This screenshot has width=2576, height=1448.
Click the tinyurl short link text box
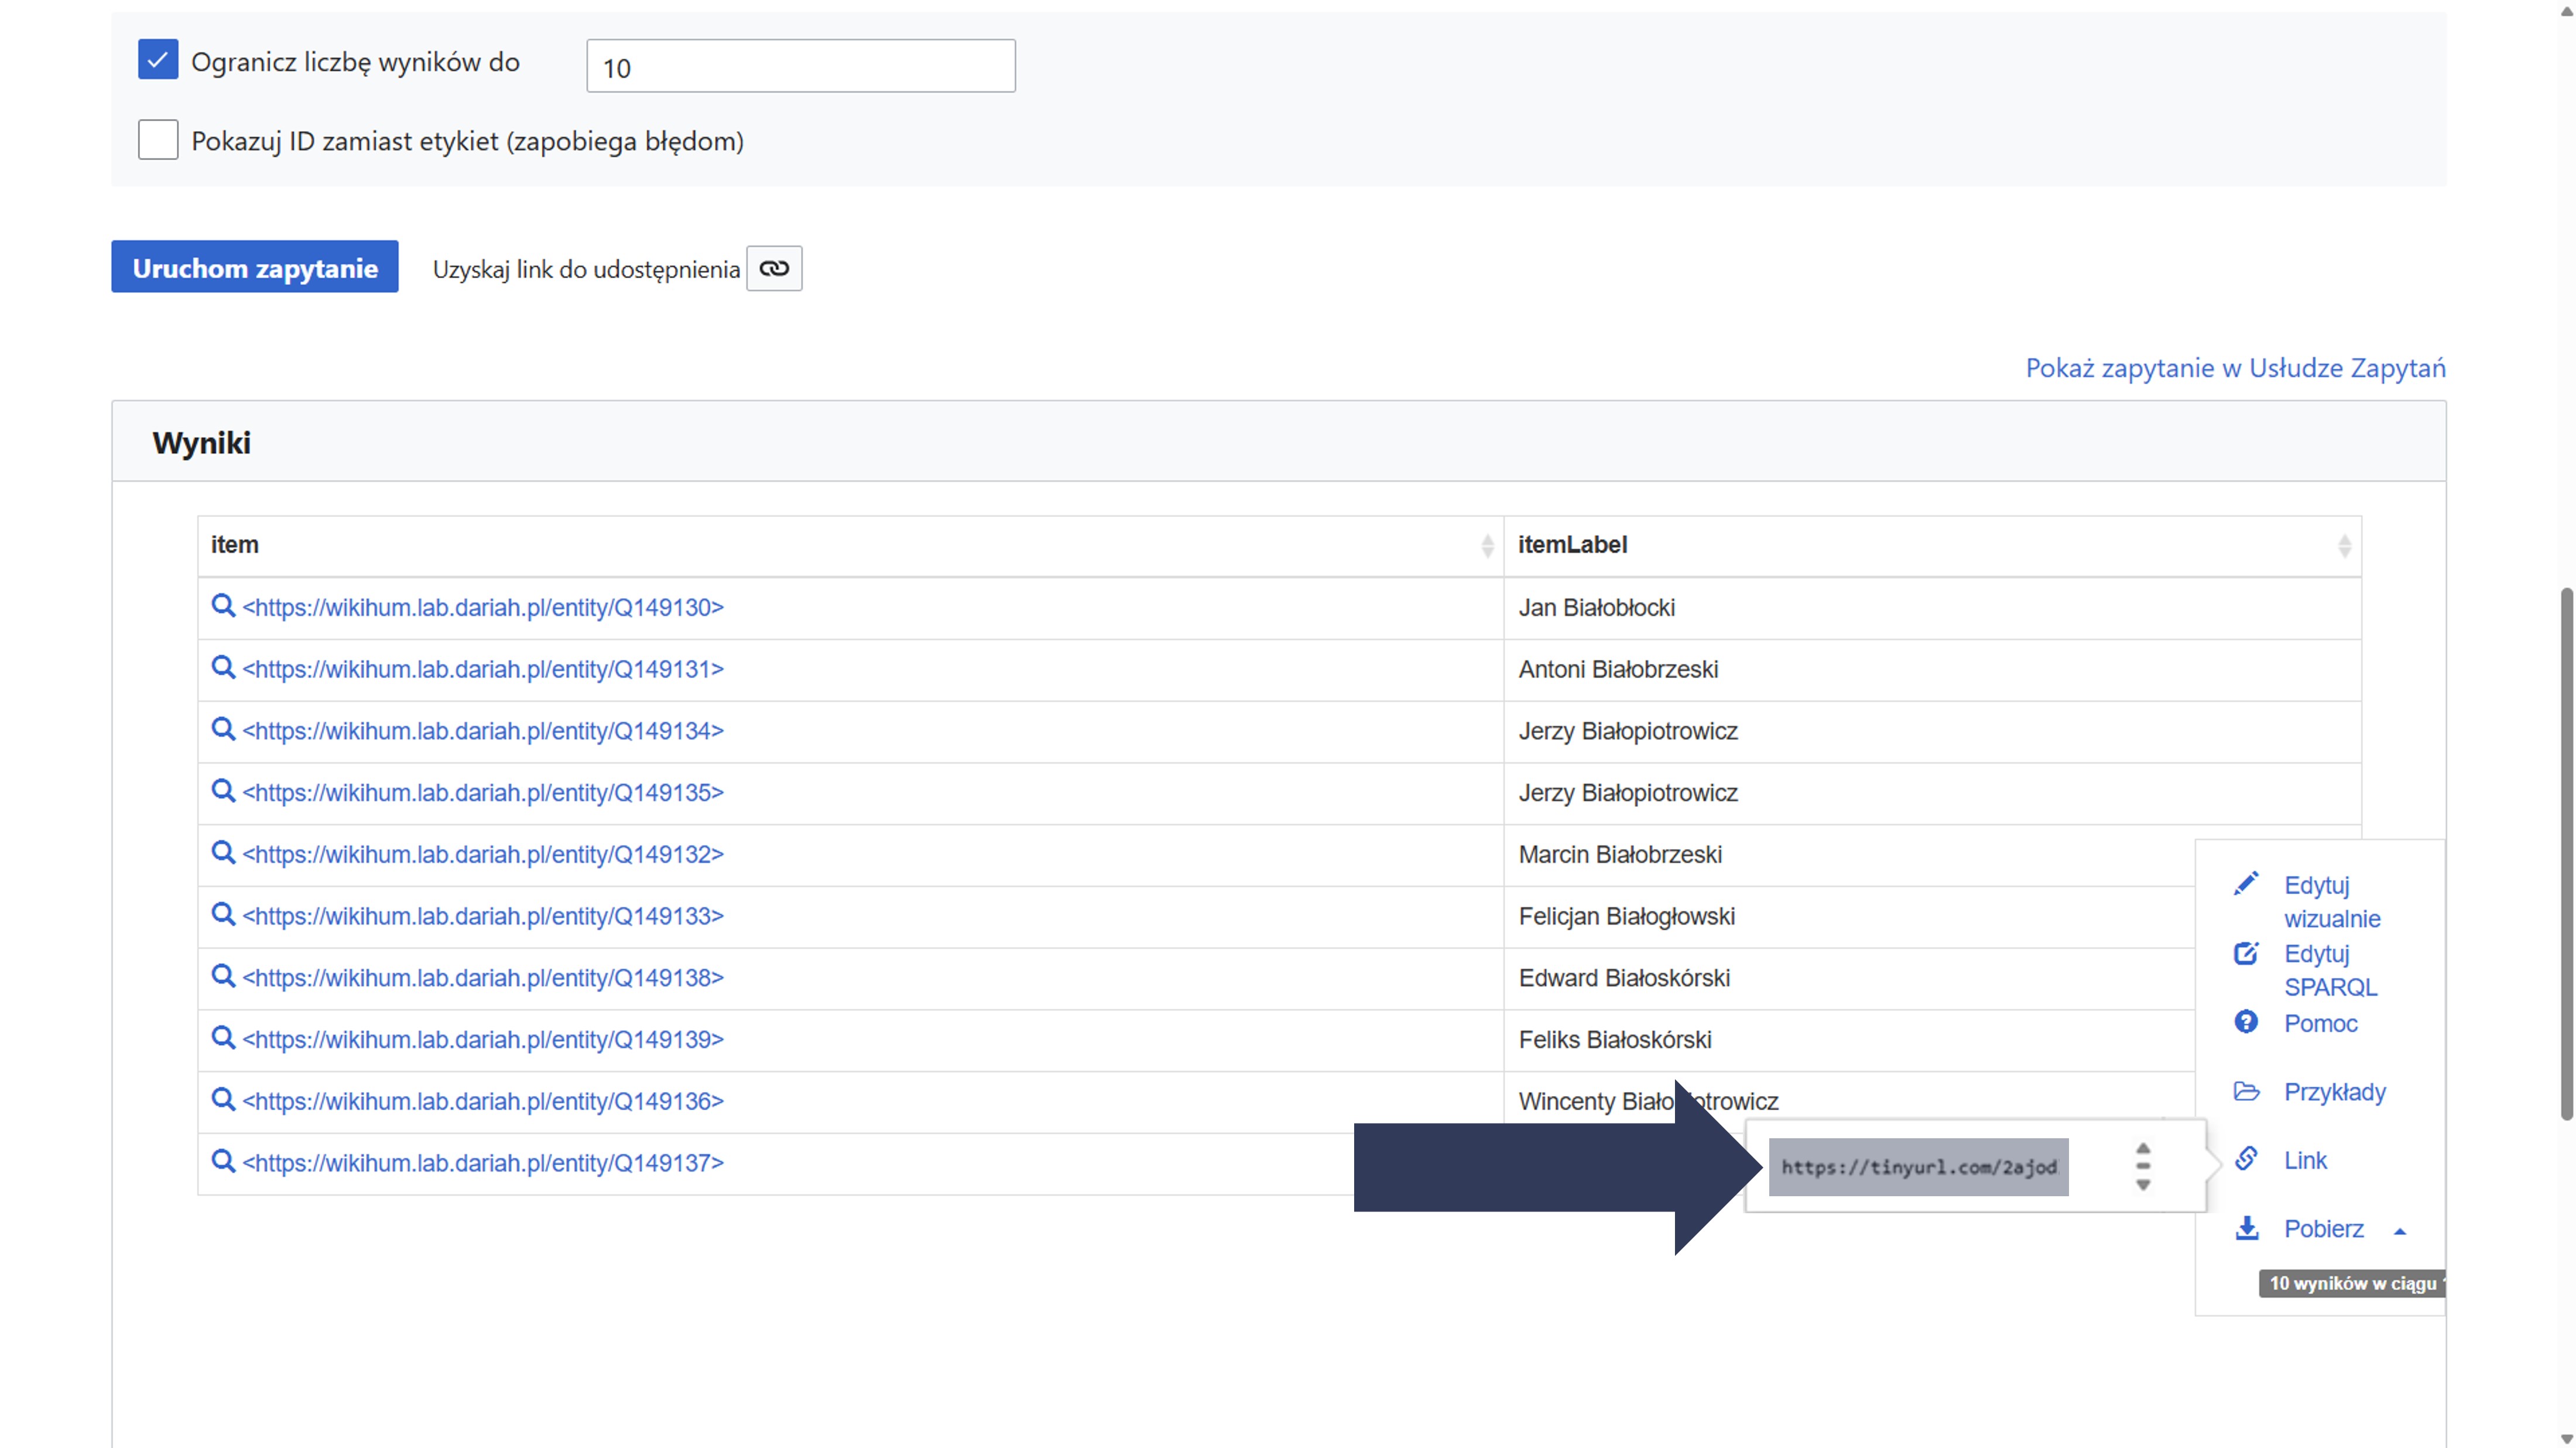1918,1167
